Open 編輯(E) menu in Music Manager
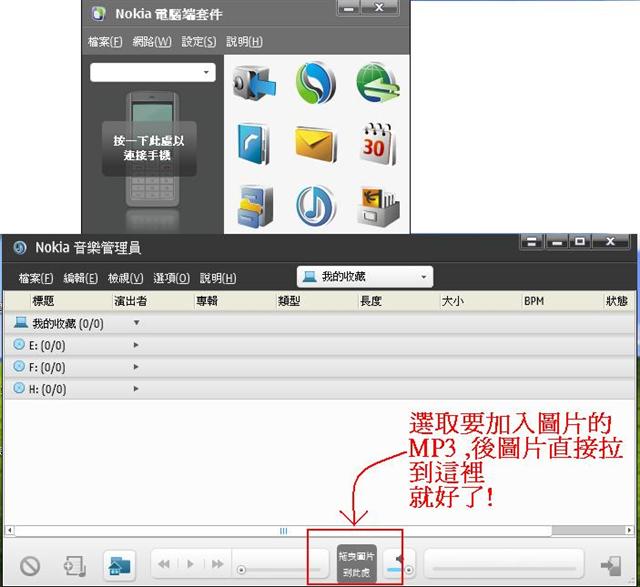The width and height of the screenshot is (640, 587). 80,278
